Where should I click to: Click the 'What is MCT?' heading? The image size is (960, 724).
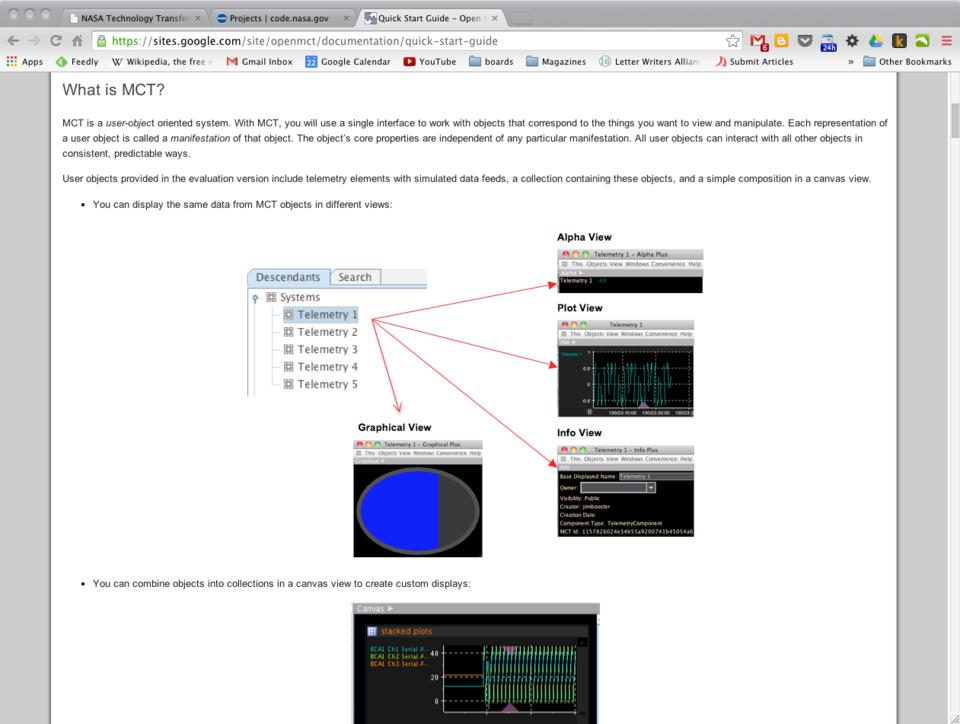point(113,90)
